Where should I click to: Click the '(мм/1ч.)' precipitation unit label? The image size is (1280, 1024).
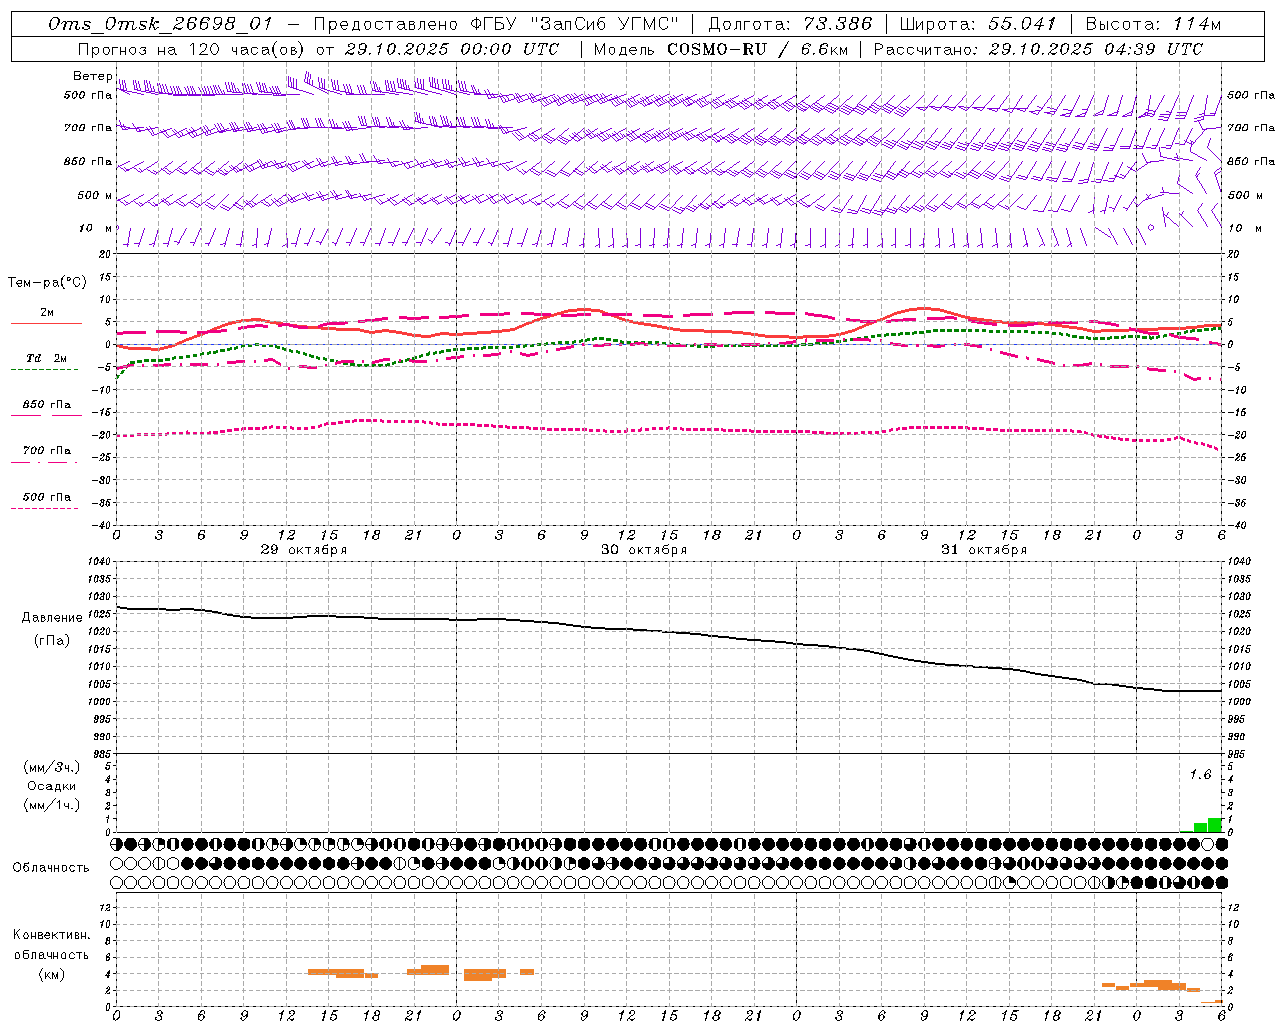click(52, 805)
